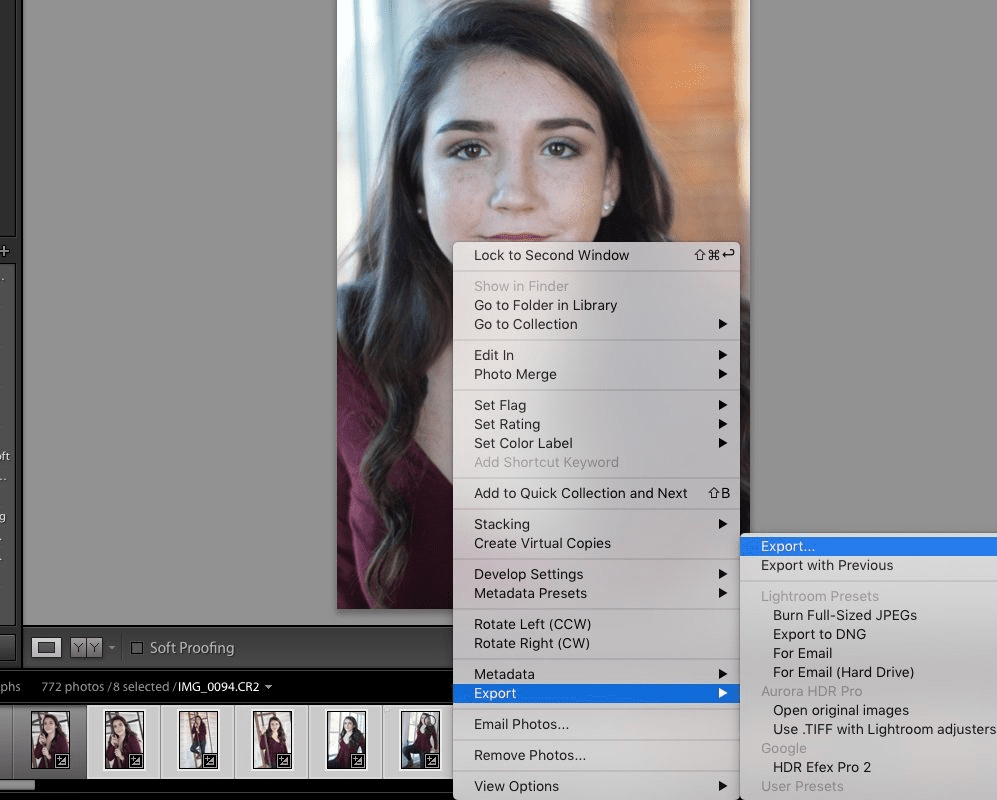Image resolution: width=997 pixels, height=800 pixels.
Task: Click the filmstrip horizontal scrollbar
Action: (17, 783)
